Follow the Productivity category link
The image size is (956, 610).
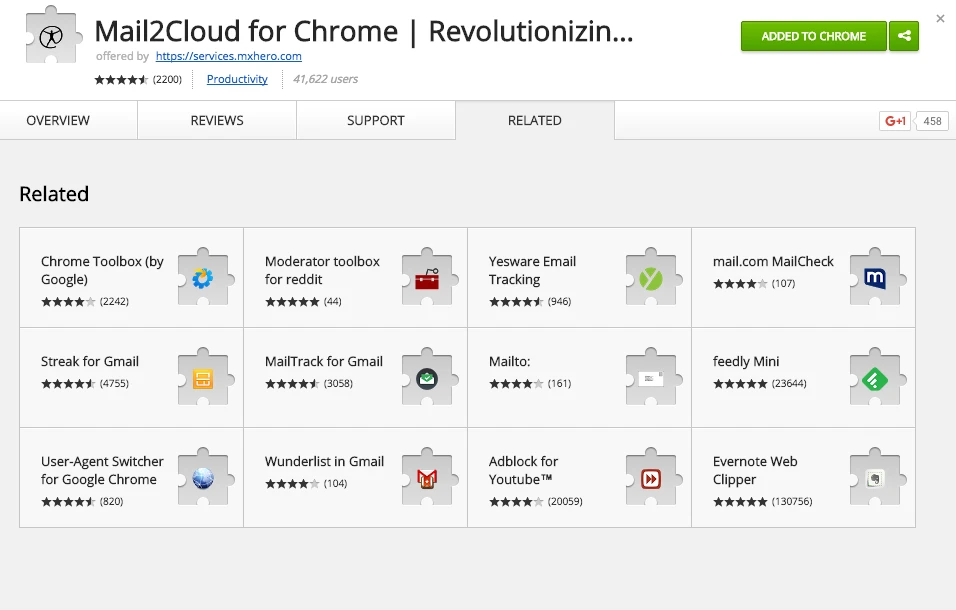tap(237, 79)
